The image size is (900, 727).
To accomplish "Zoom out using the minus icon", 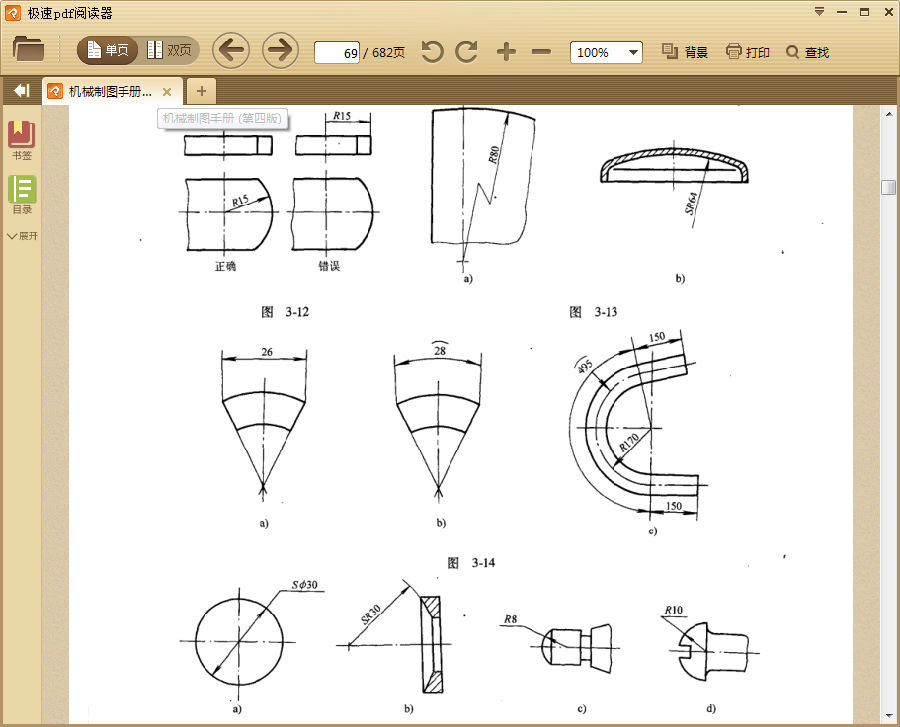I will [541, 52].
